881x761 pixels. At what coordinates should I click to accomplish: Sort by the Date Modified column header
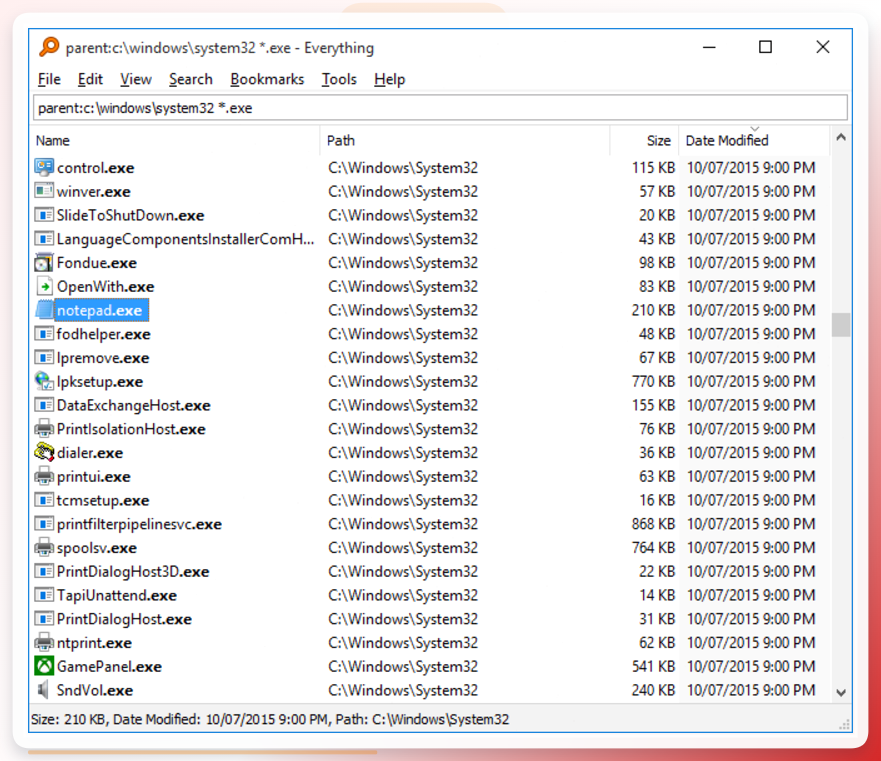click(755, 141)
